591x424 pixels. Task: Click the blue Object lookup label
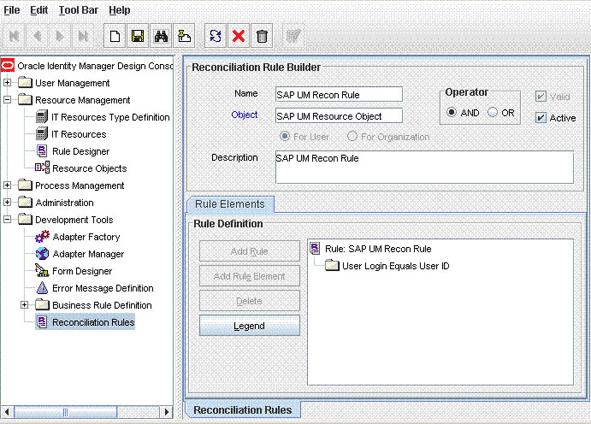click(x=245, y=115)
